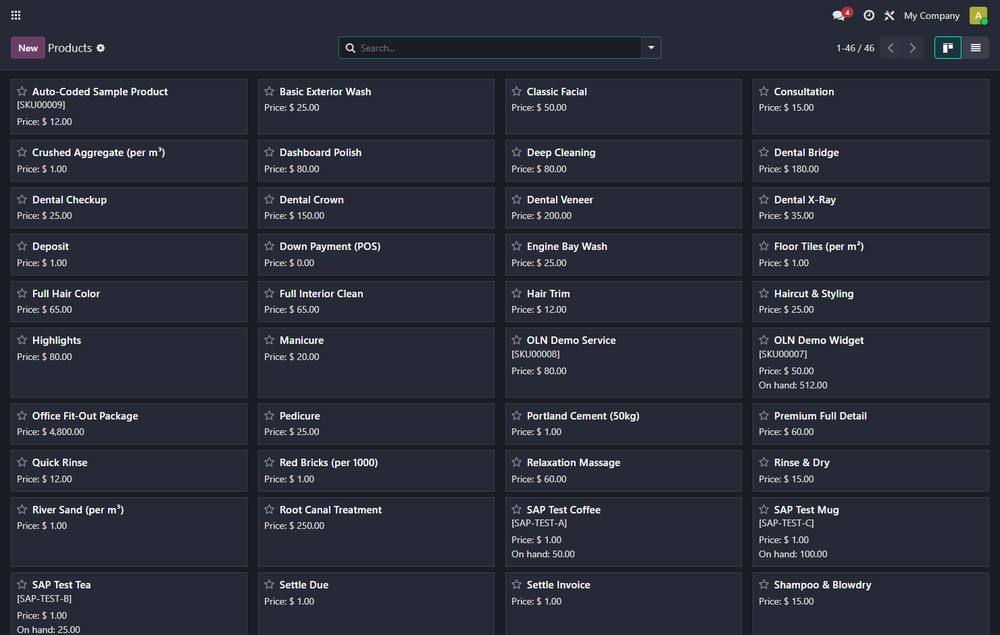
Task: Favorite the Dental Checkup star
Action: [x=22, y=199]
